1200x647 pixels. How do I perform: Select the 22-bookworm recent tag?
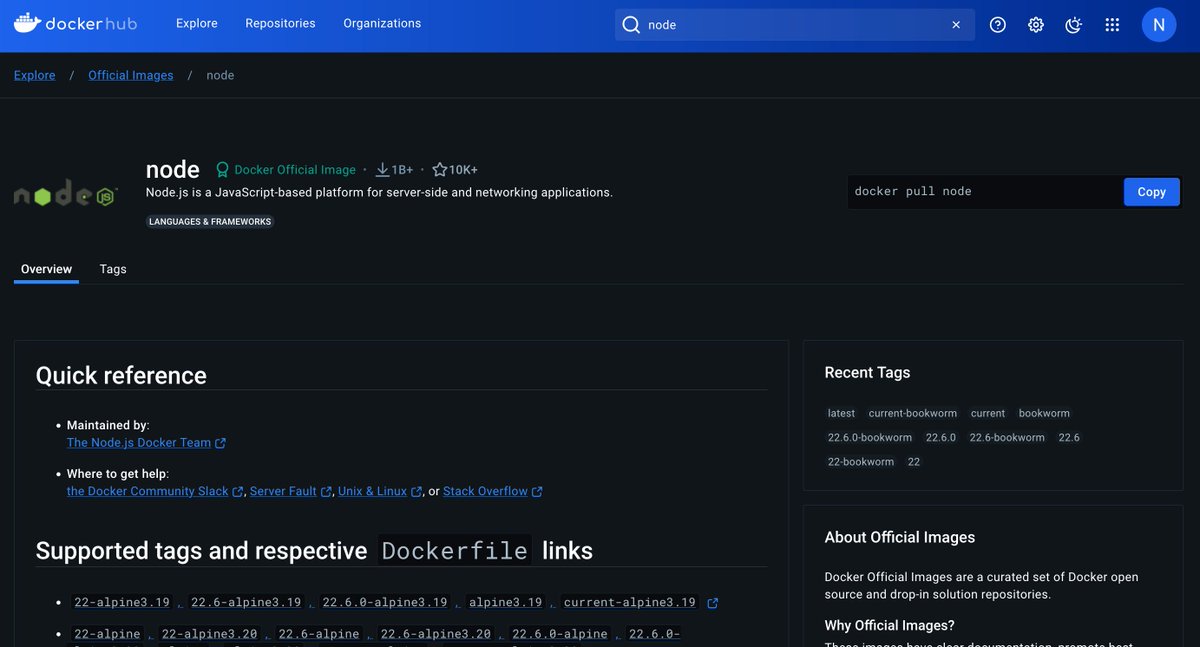click(x=861, y=462)
